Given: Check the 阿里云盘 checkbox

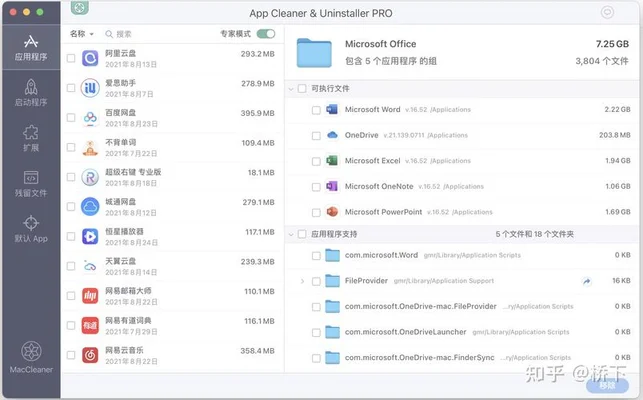Looking at the screenshot, I should pyautogui.click(x=71, y=58).
